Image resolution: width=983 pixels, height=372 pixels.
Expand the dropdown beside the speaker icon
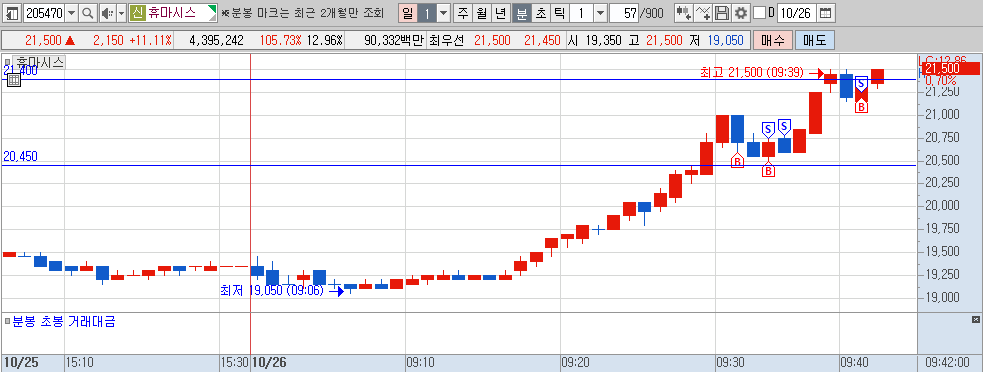121,13
